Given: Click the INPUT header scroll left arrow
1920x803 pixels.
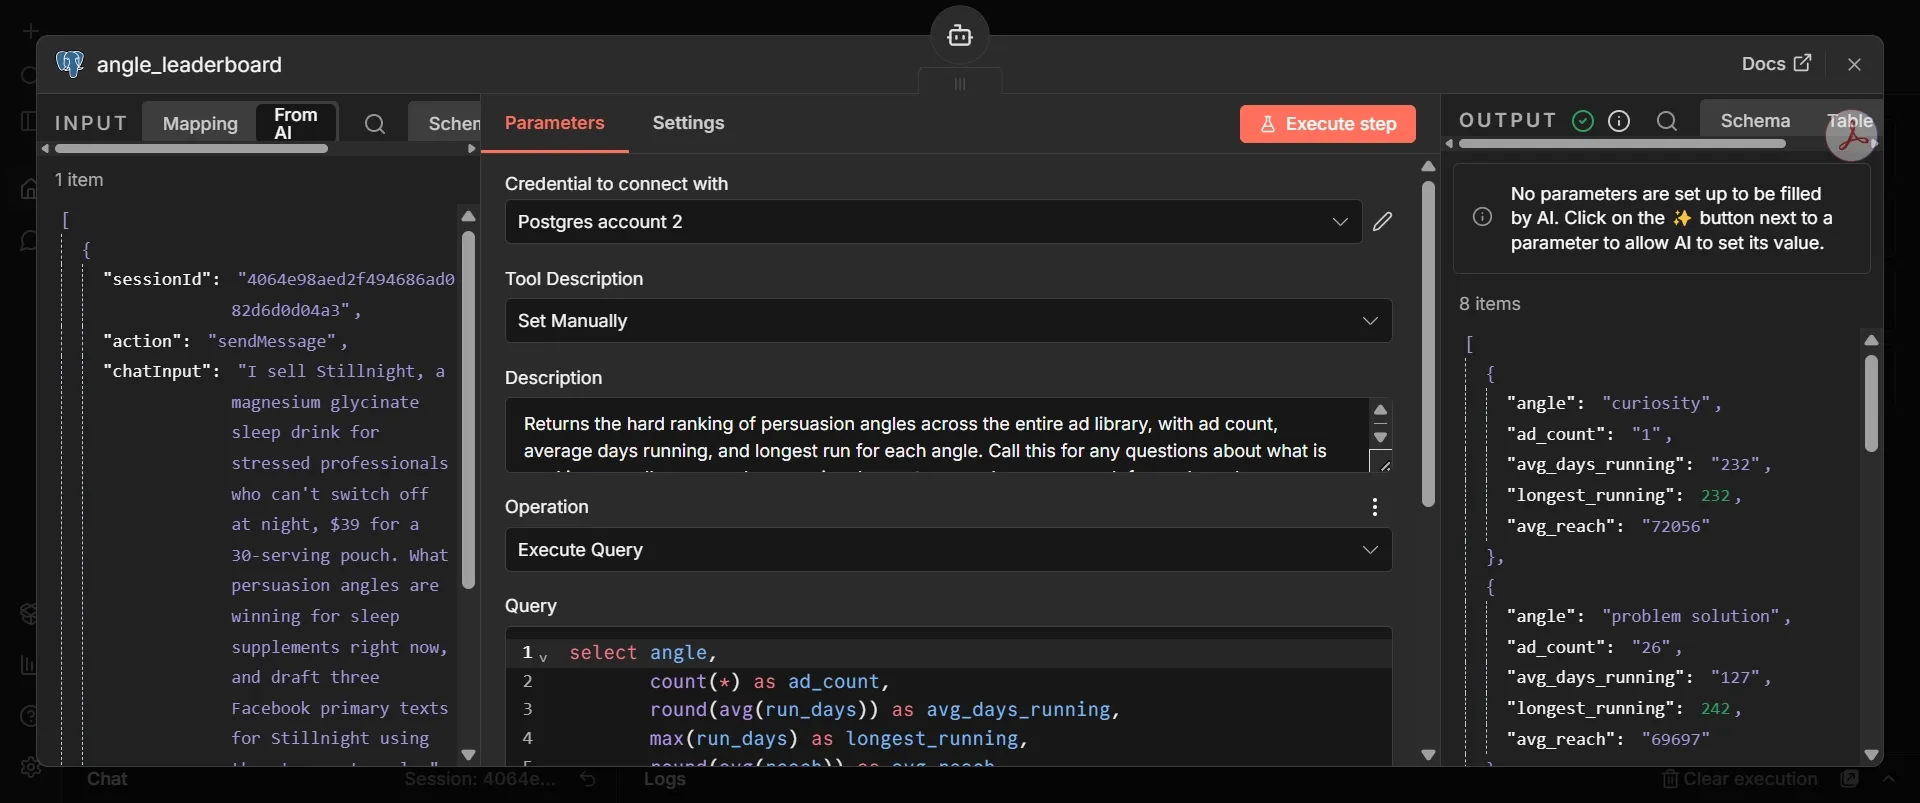Looking at the screenshot, I should tap(45, 149).
